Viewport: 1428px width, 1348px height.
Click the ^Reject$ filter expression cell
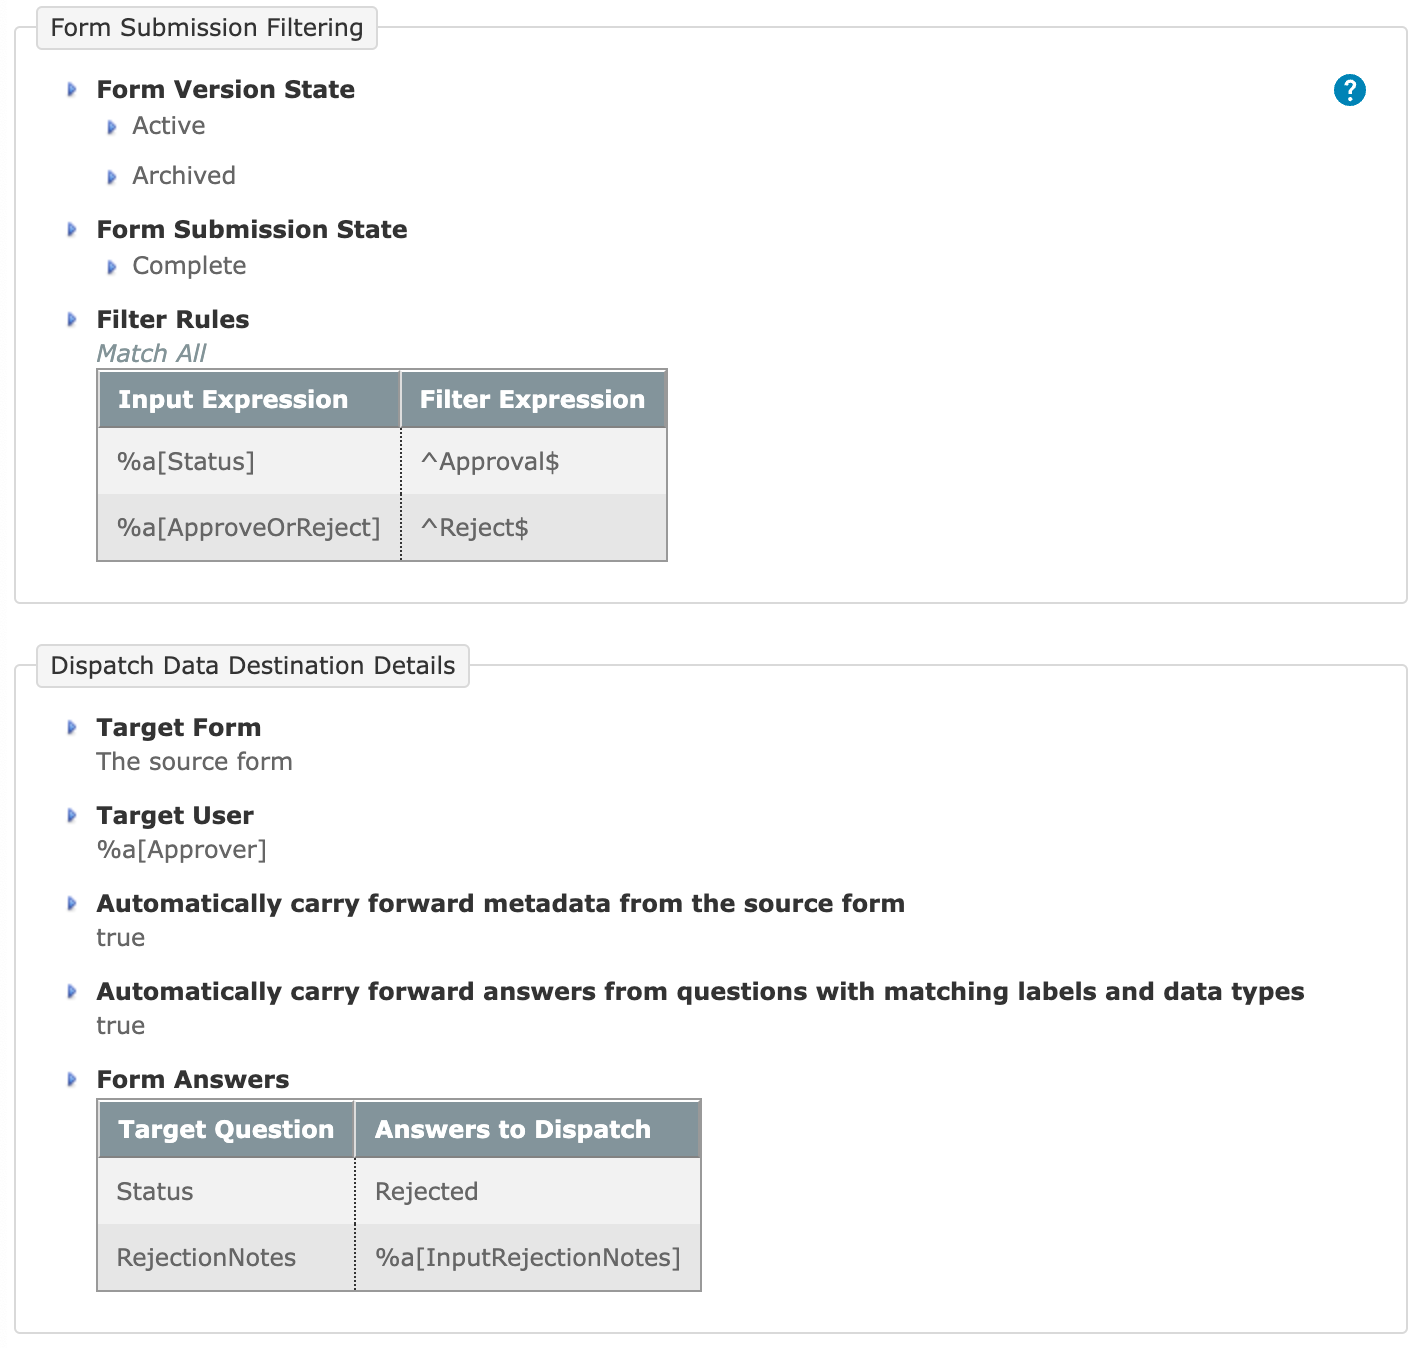pyautogui.click(x=534, y=527)
